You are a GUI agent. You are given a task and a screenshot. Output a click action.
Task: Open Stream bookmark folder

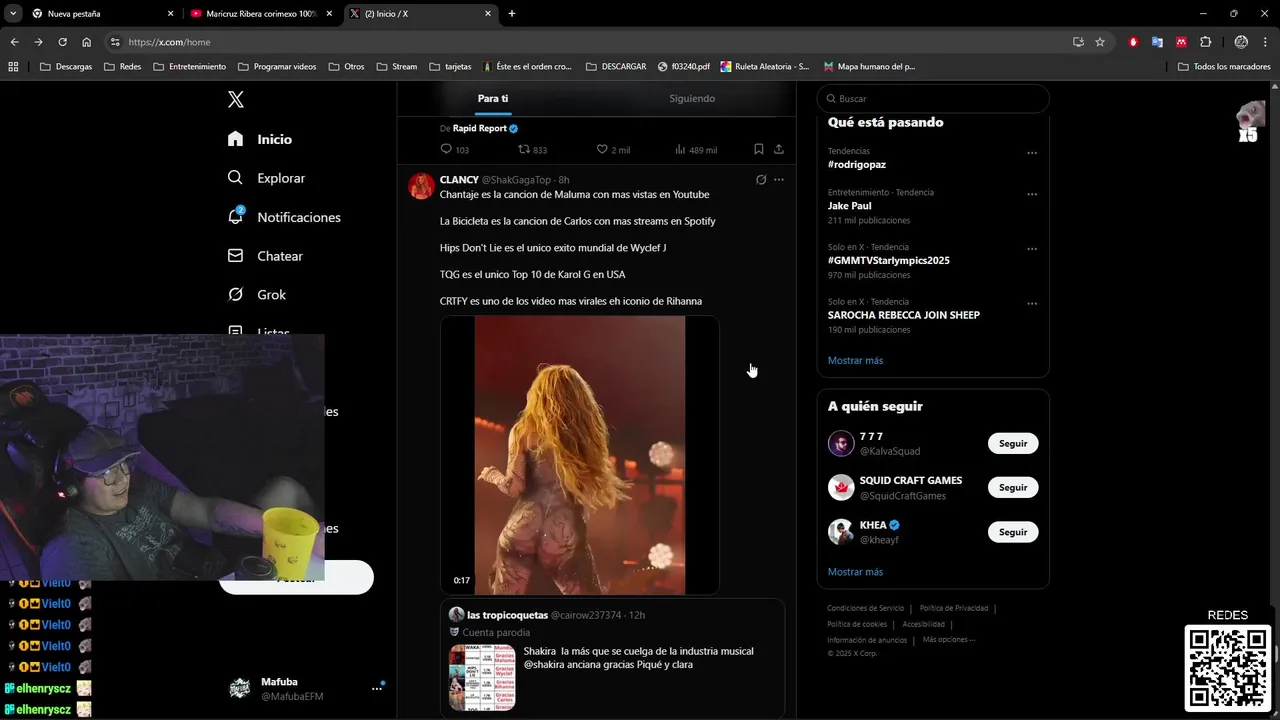(x=397, y=66)
